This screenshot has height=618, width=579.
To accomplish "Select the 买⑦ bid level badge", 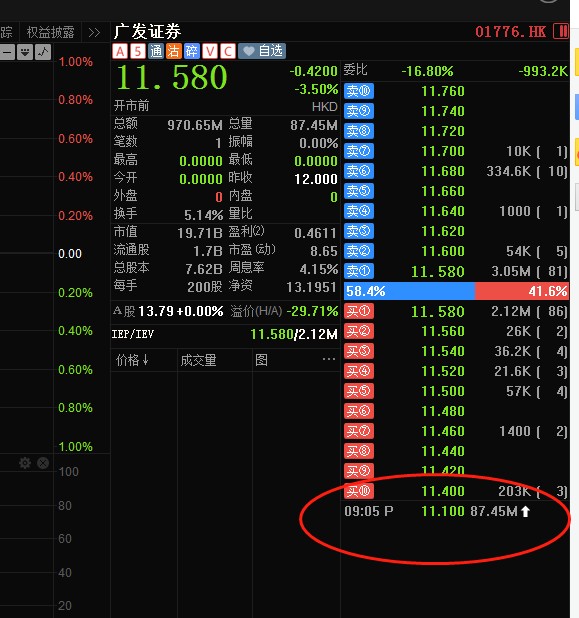I will point(359,431).
